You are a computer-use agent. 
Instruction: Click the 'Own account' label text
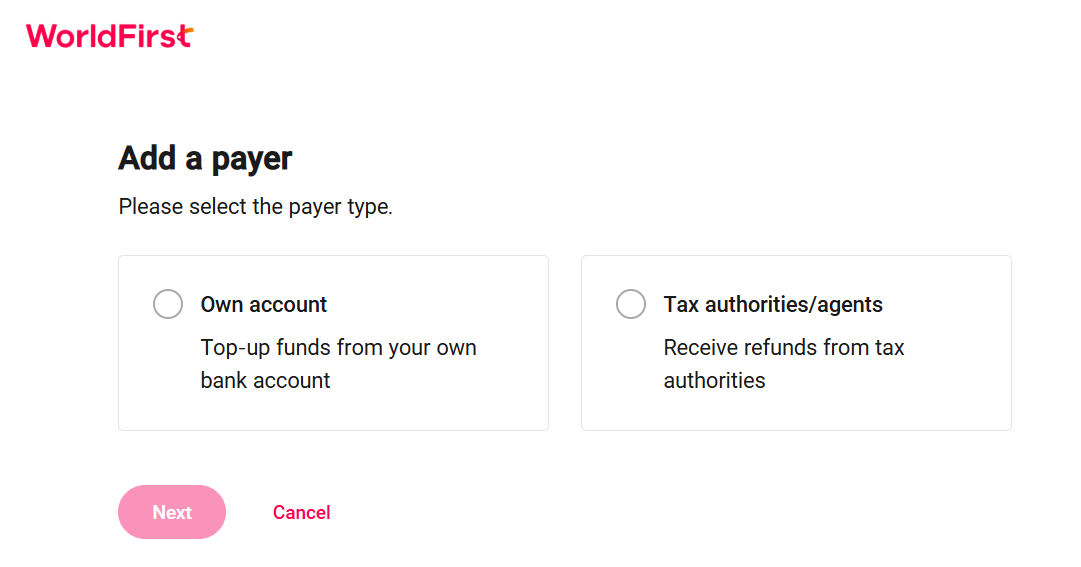[263, 304]
